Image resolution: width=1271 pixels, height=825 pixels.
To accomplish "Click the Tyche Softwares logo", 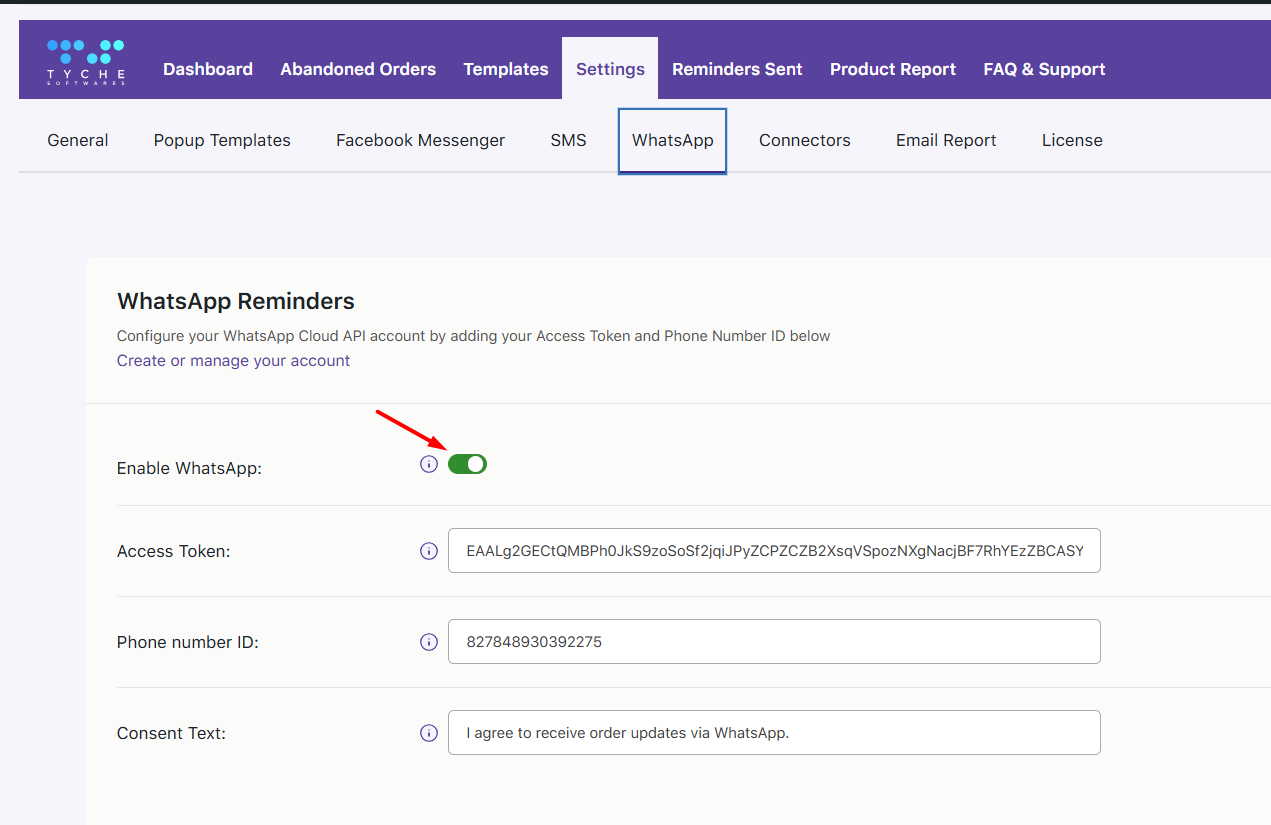I will coord(85,62).
